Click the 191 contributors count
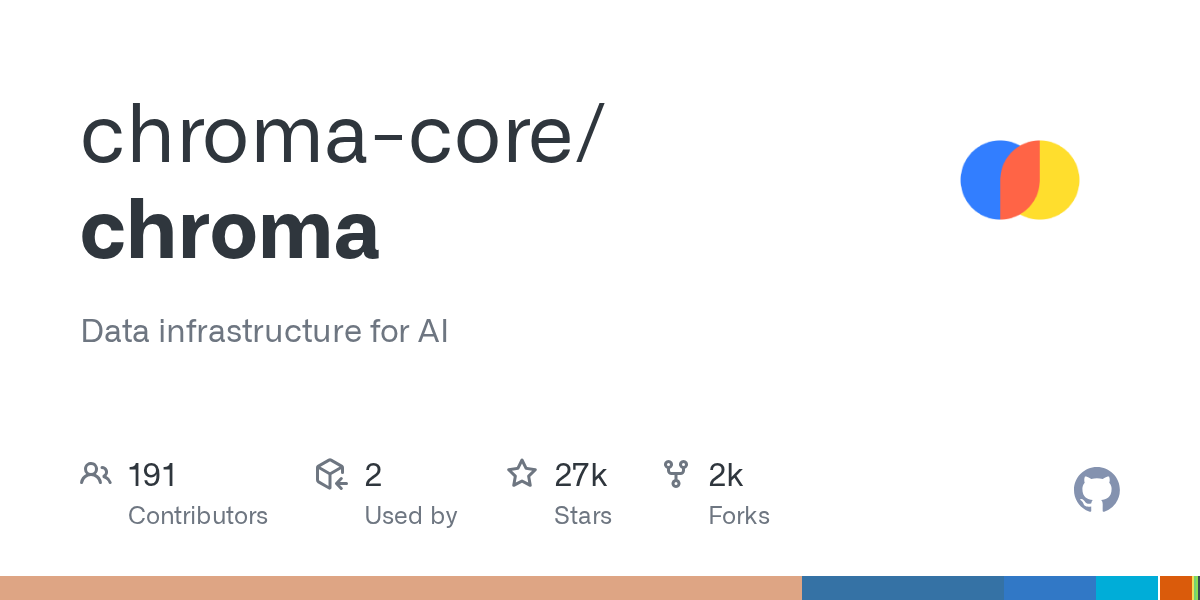Screen dimensions: 1200x600 (152, 475)
